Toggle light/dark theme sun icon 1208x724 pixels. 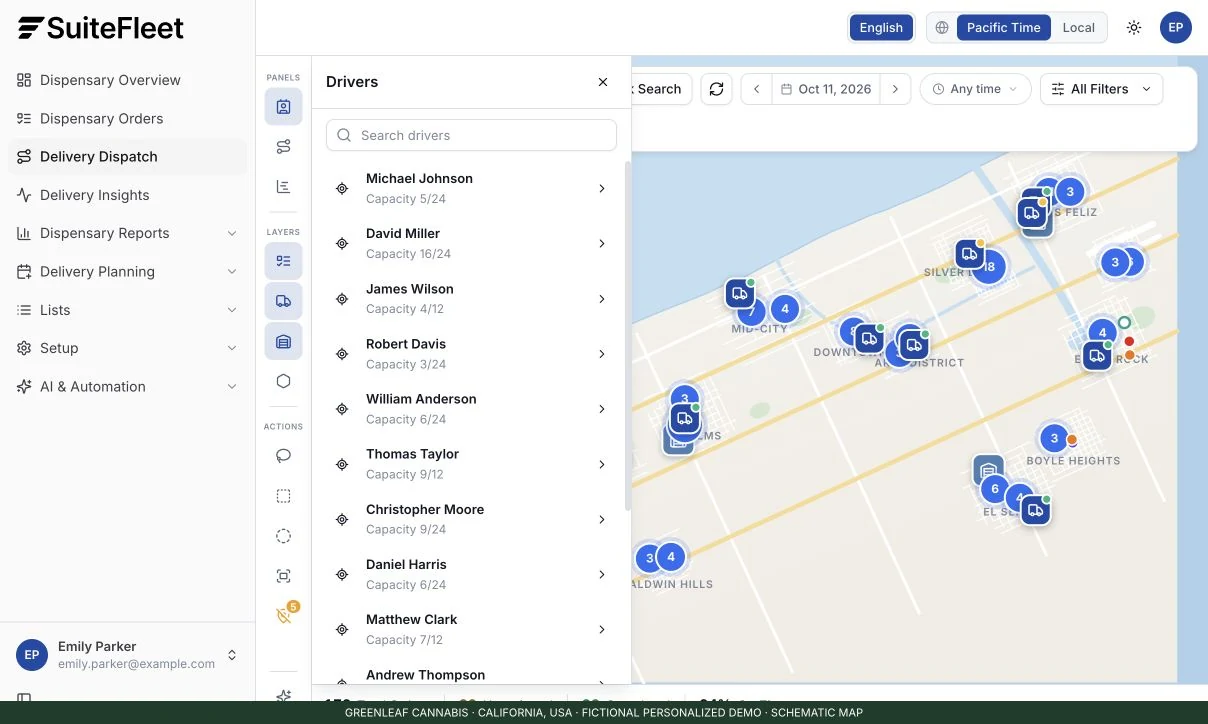coord(1134,28)
